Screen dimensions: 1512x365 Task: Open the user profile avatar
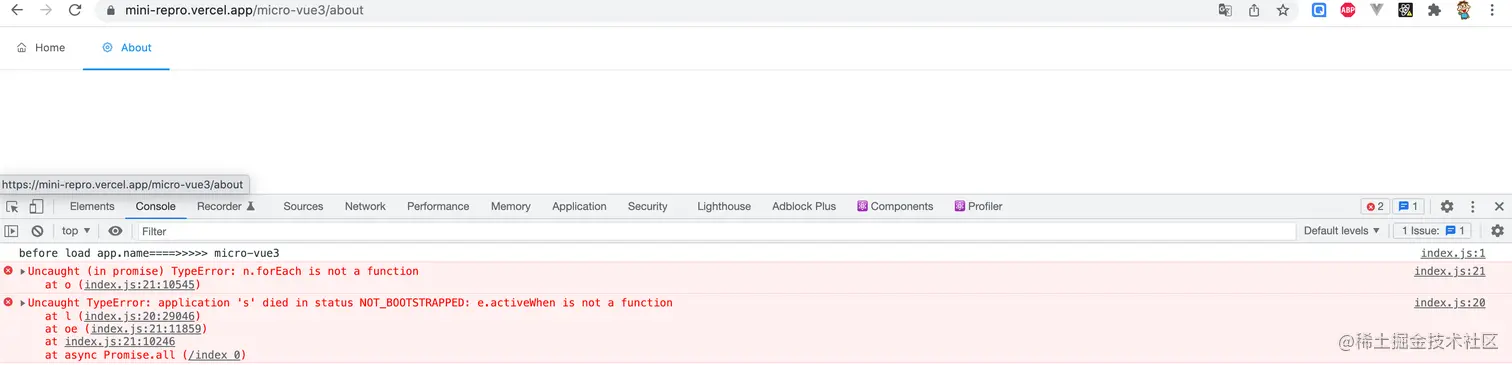[x=1463, y=10]
